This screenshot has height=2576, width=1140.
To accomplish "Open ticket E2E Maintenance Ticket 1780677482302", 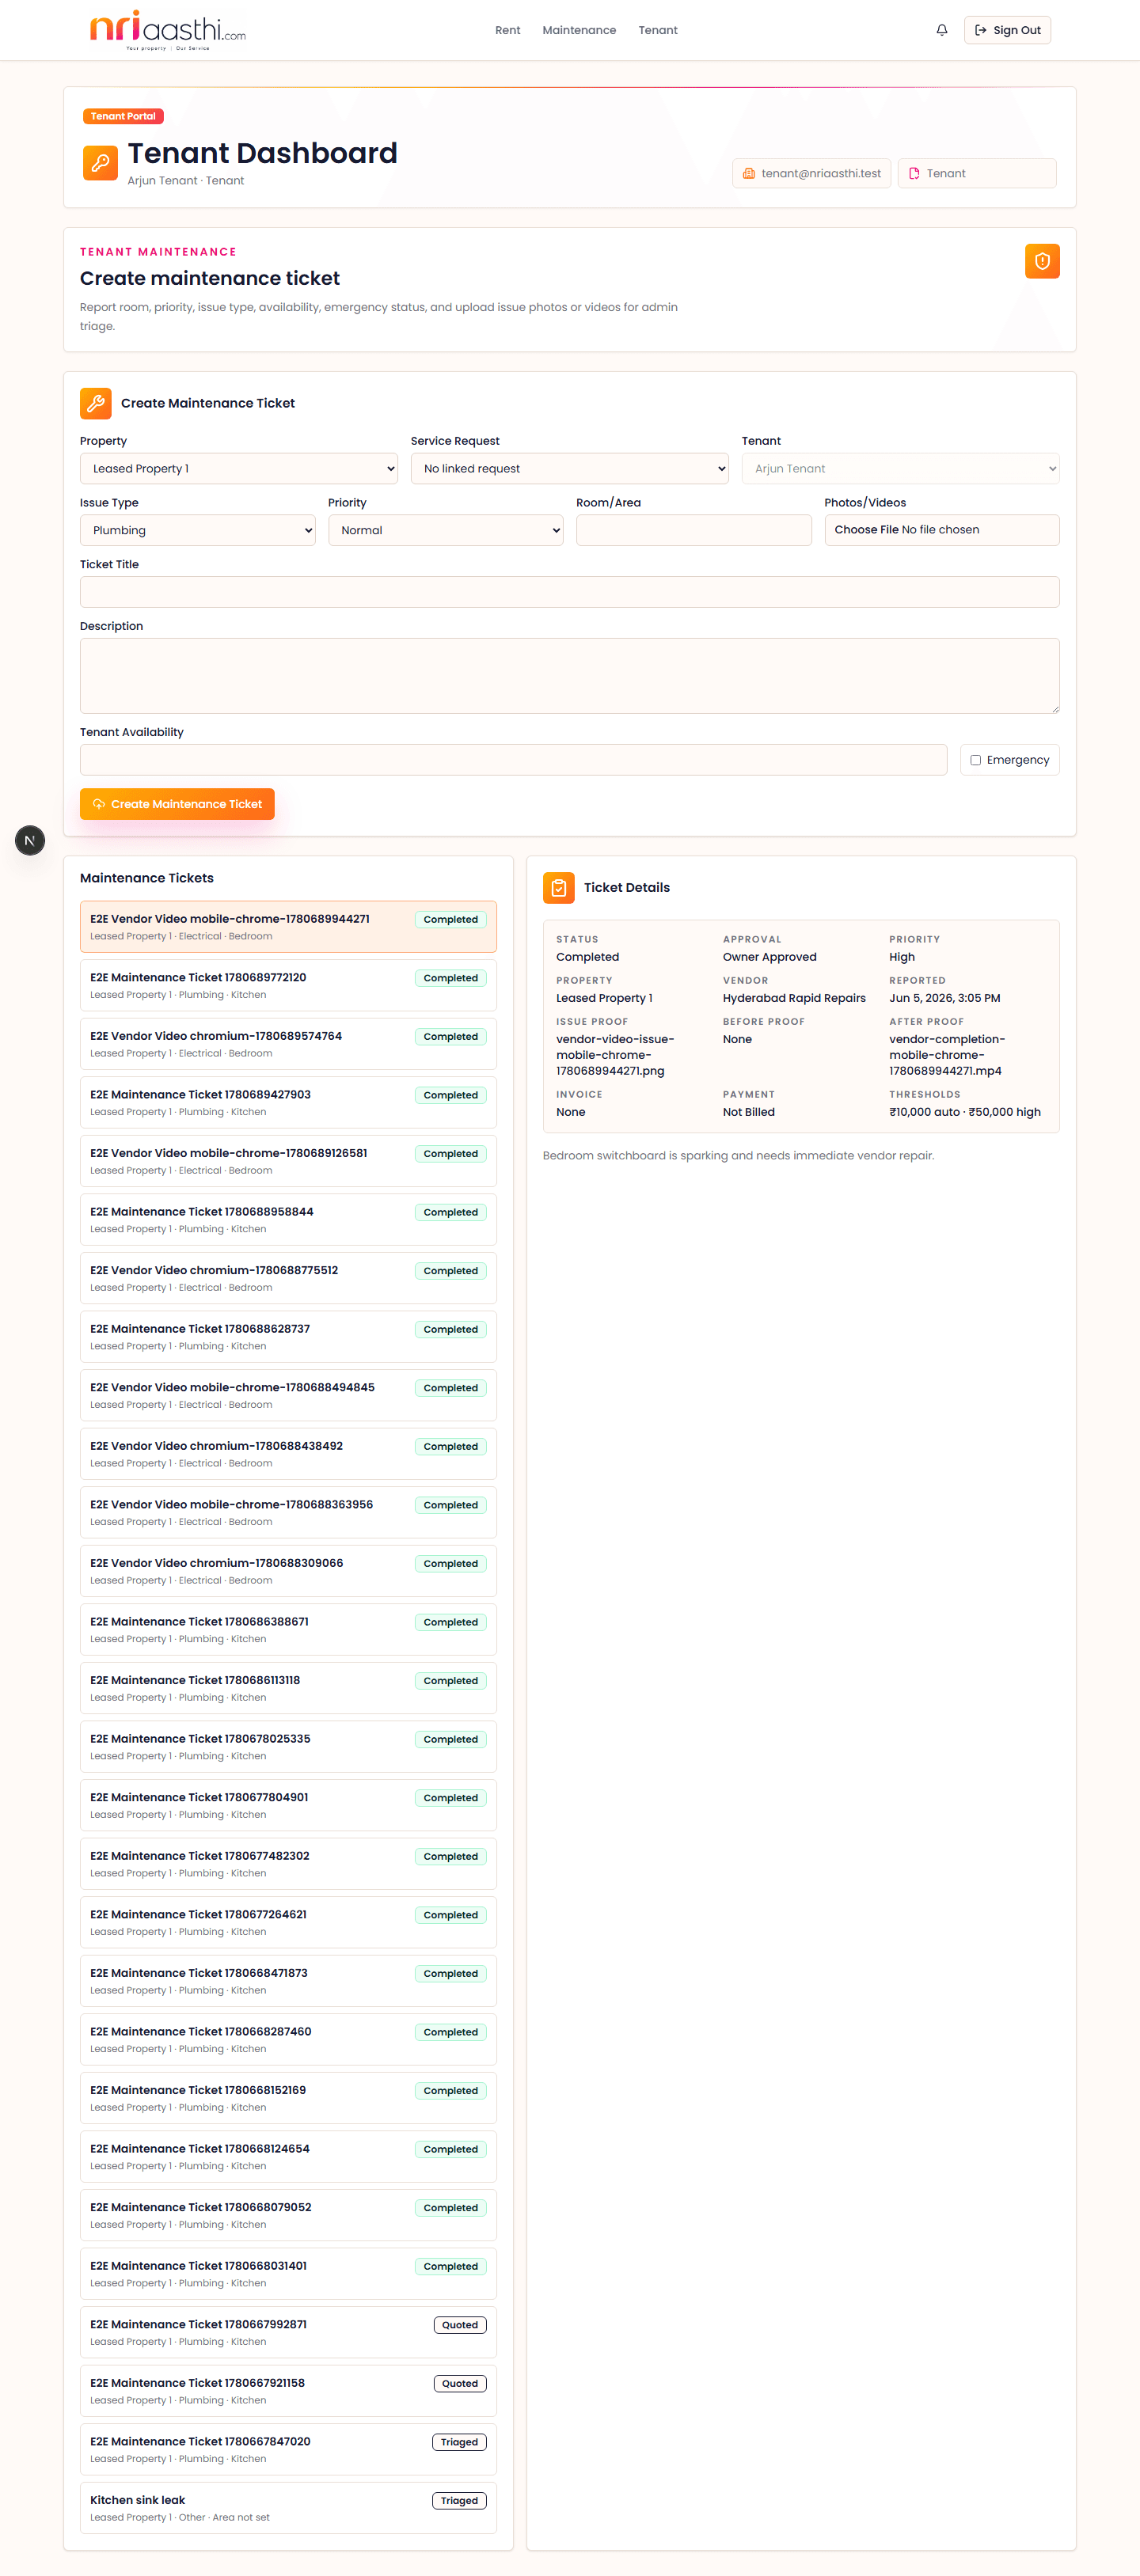I will click(x=288, y=1864).
